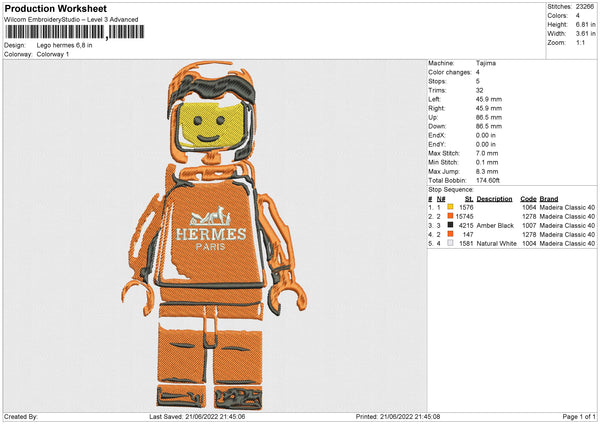Screen dimensions: 600x424
Task: Click 'Wilcom EmbroideryStudio – Level 3 Advanced' text
Action: click(71, 20)
